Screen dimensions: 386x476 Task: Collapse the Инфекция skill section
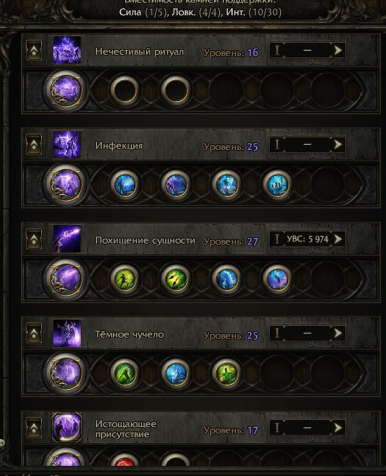coord(34,145)
